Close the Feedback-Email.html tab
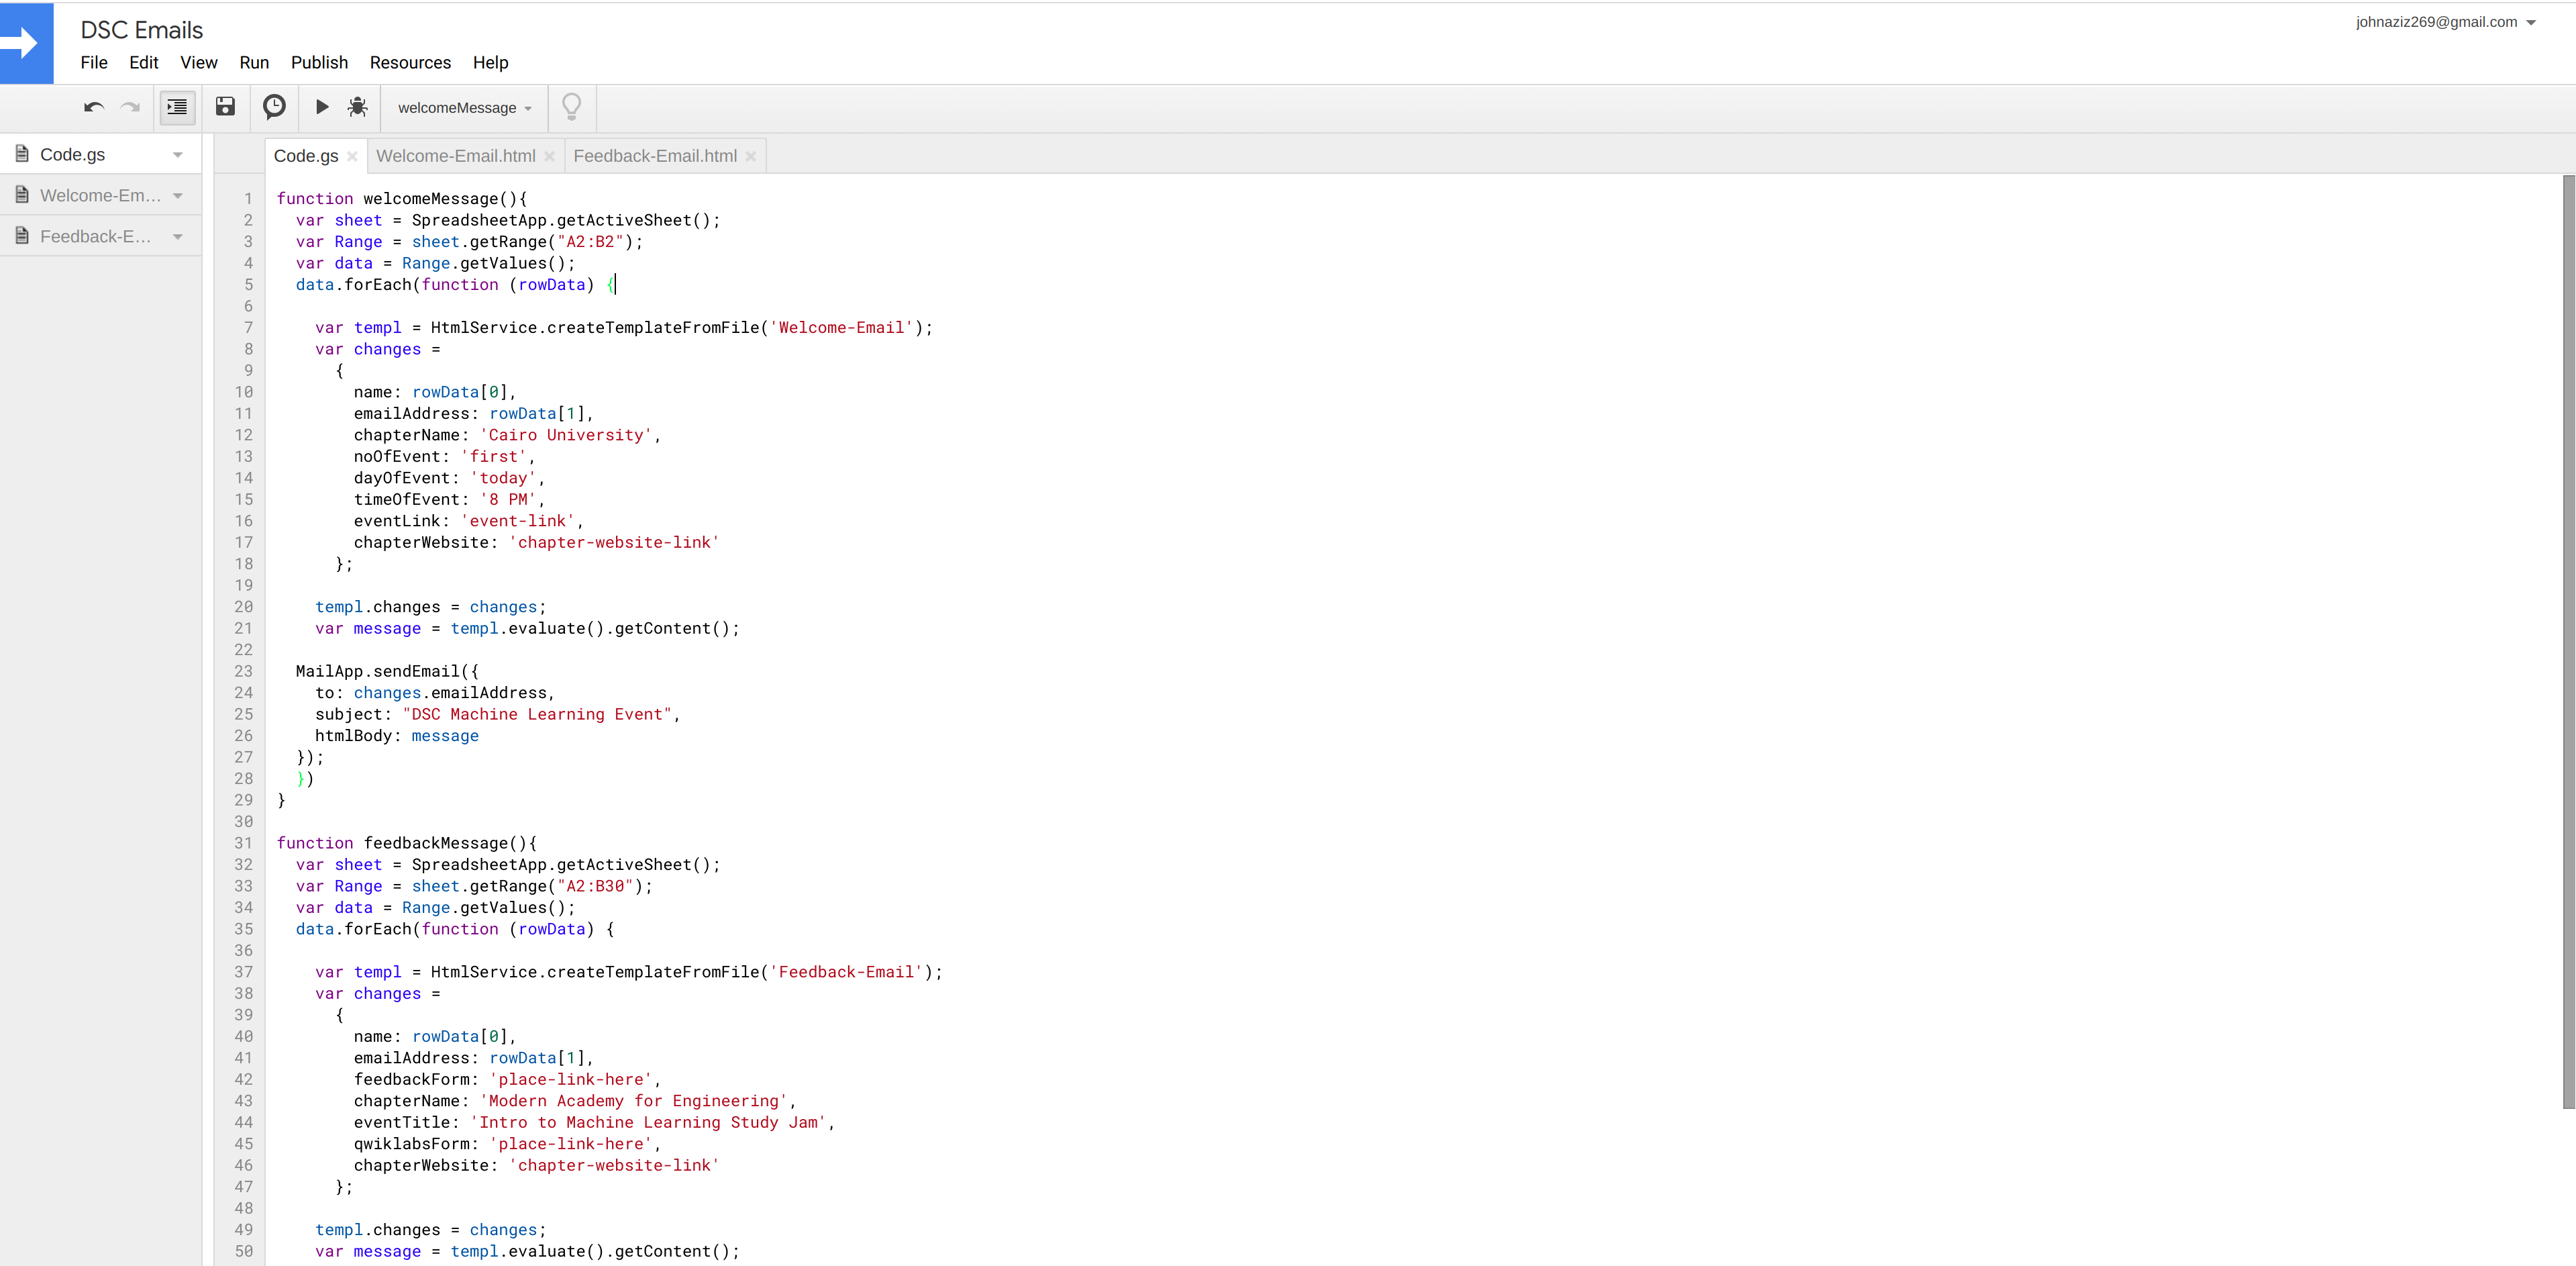The width and height of the screenshot is (2576, 1266). (751, 156)
